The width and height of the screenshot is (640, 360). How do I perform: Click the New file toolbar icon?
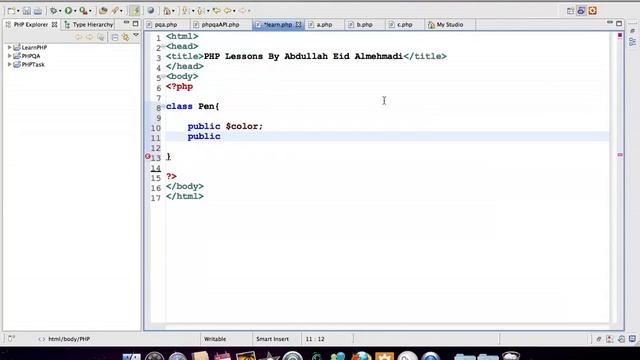tap(11, 11)
